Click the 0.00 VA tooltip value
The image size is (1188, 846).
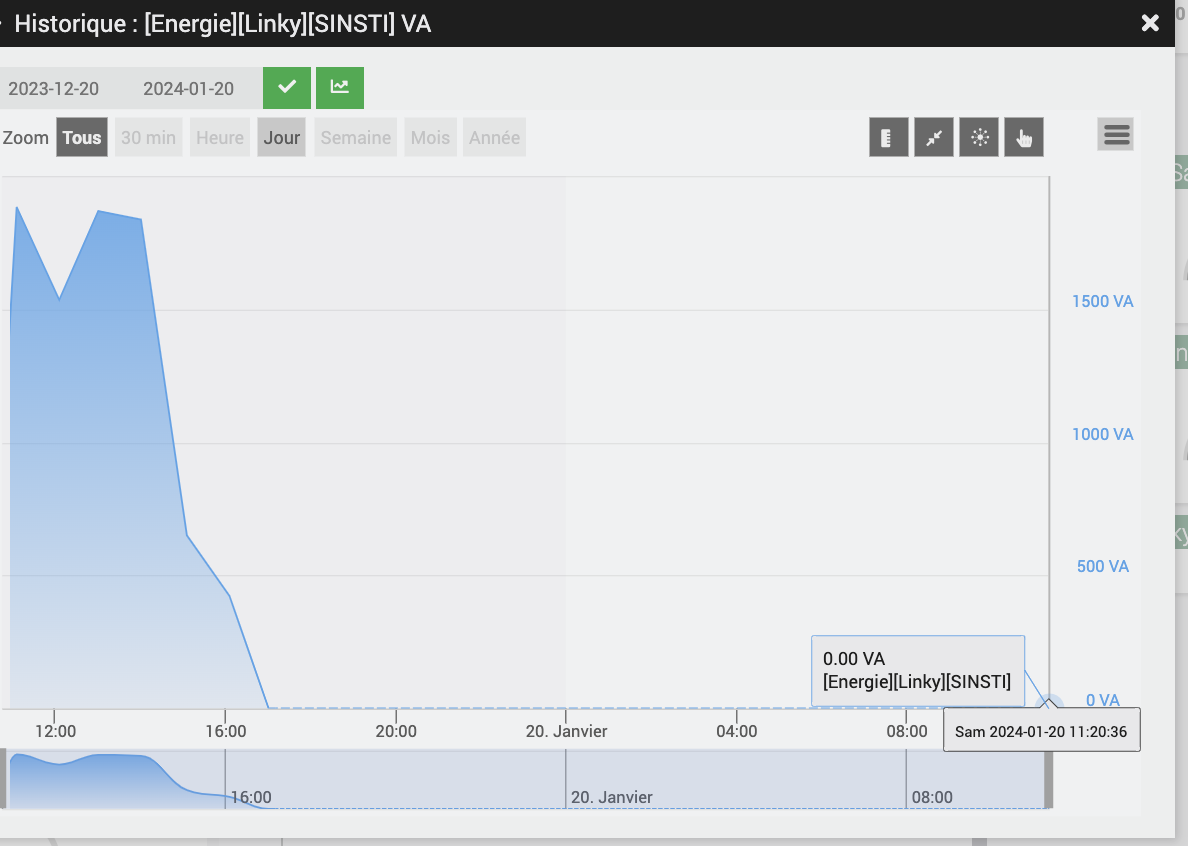854,659
